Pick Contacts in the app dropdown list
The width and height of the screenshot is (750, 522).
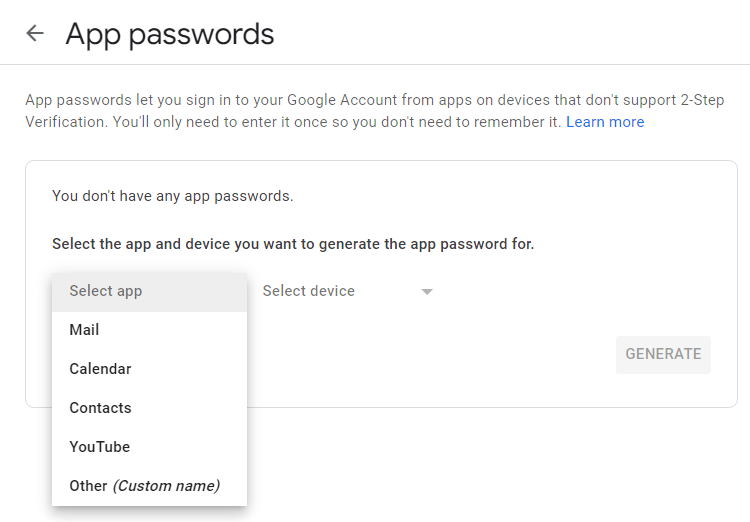click(149, 408)
